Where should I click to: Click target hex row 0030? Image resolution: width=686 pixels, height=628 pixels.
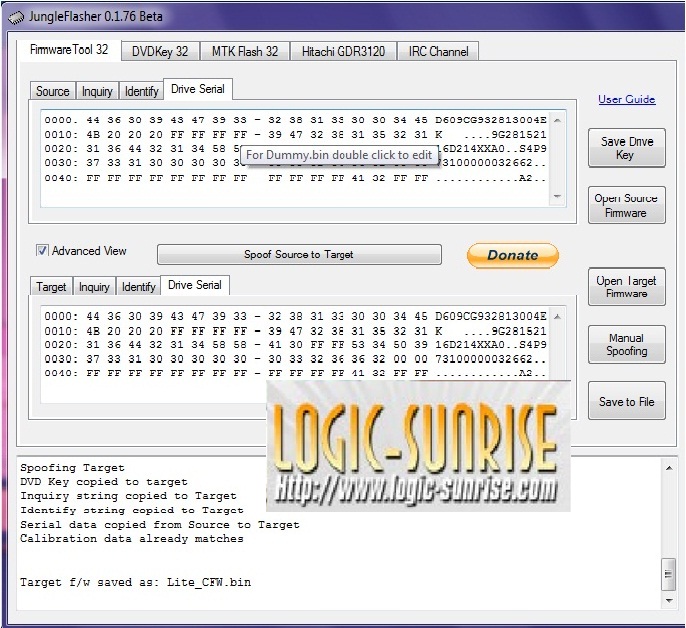296,359
